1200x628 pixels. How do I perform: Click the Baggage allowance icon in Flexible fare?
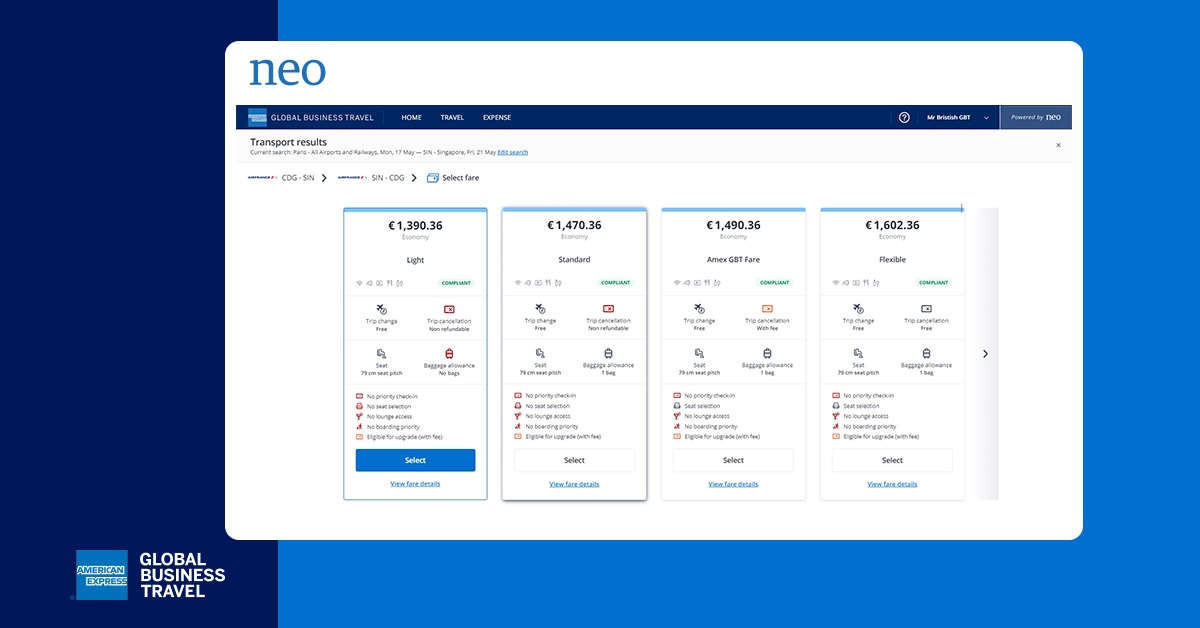tap(926, 353)
